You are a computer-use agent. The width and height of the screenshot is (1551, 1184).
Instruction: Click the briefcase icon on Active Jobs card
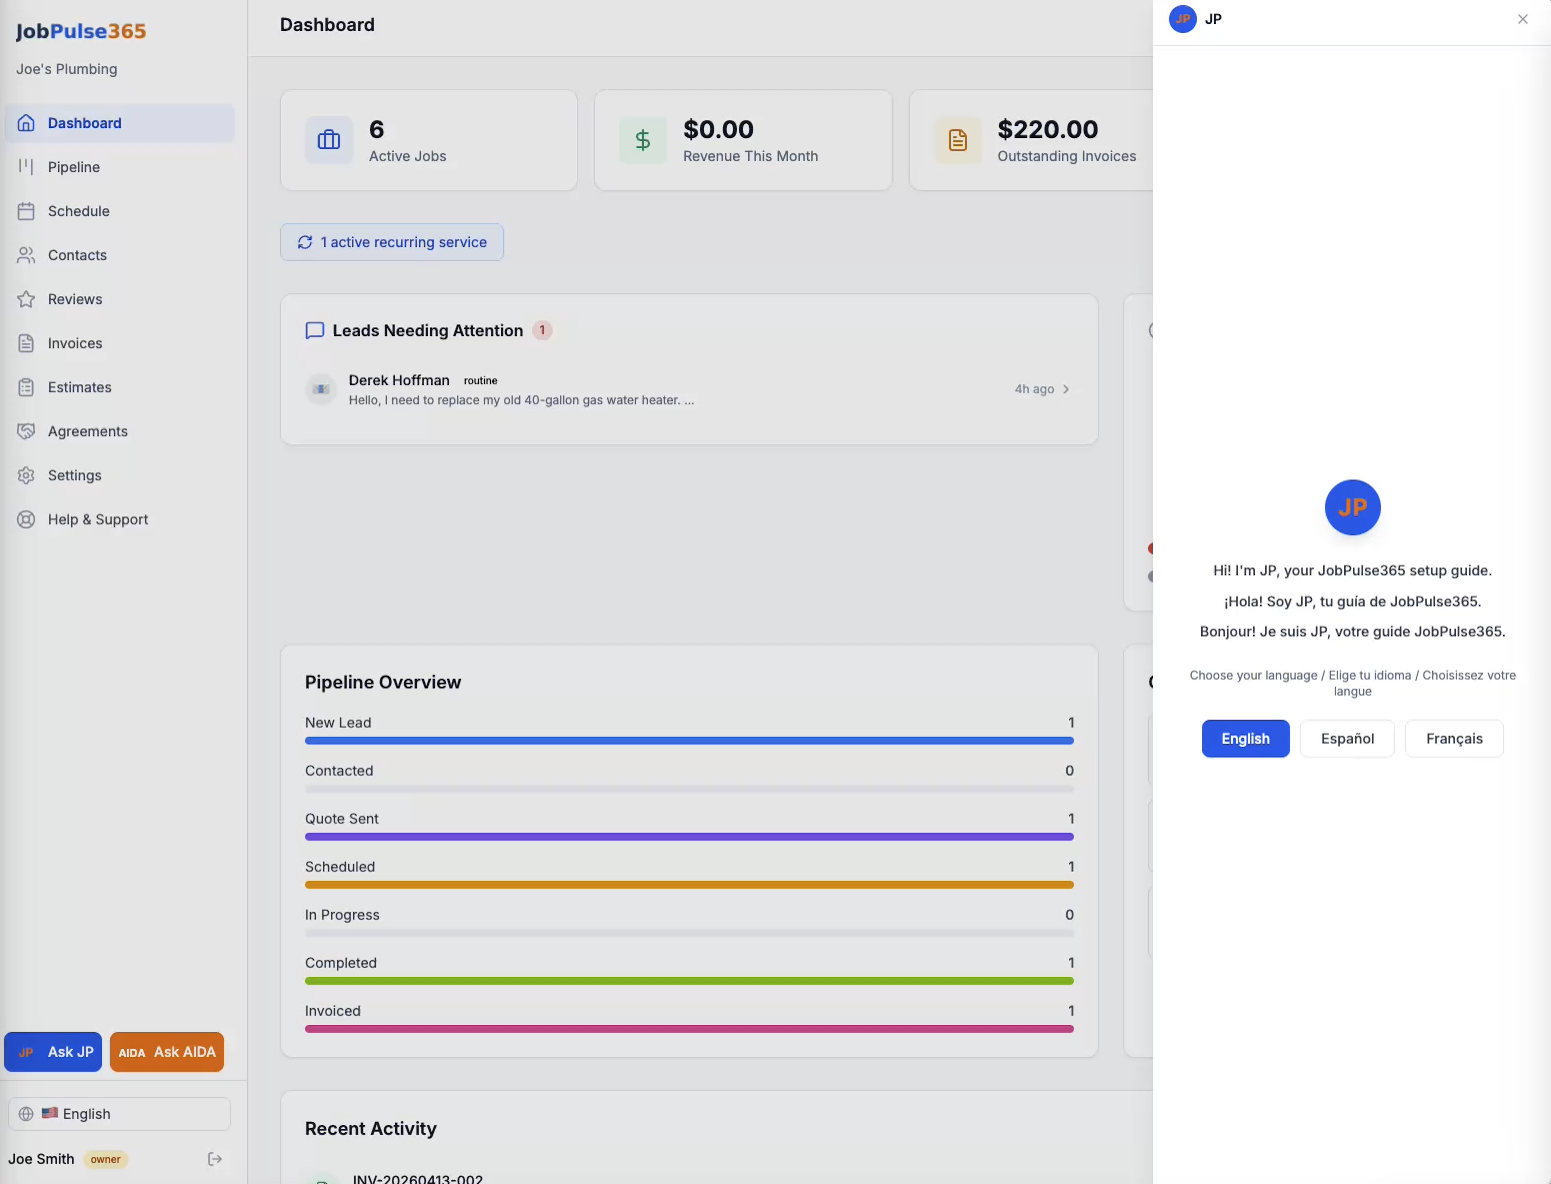click(329, 140)
